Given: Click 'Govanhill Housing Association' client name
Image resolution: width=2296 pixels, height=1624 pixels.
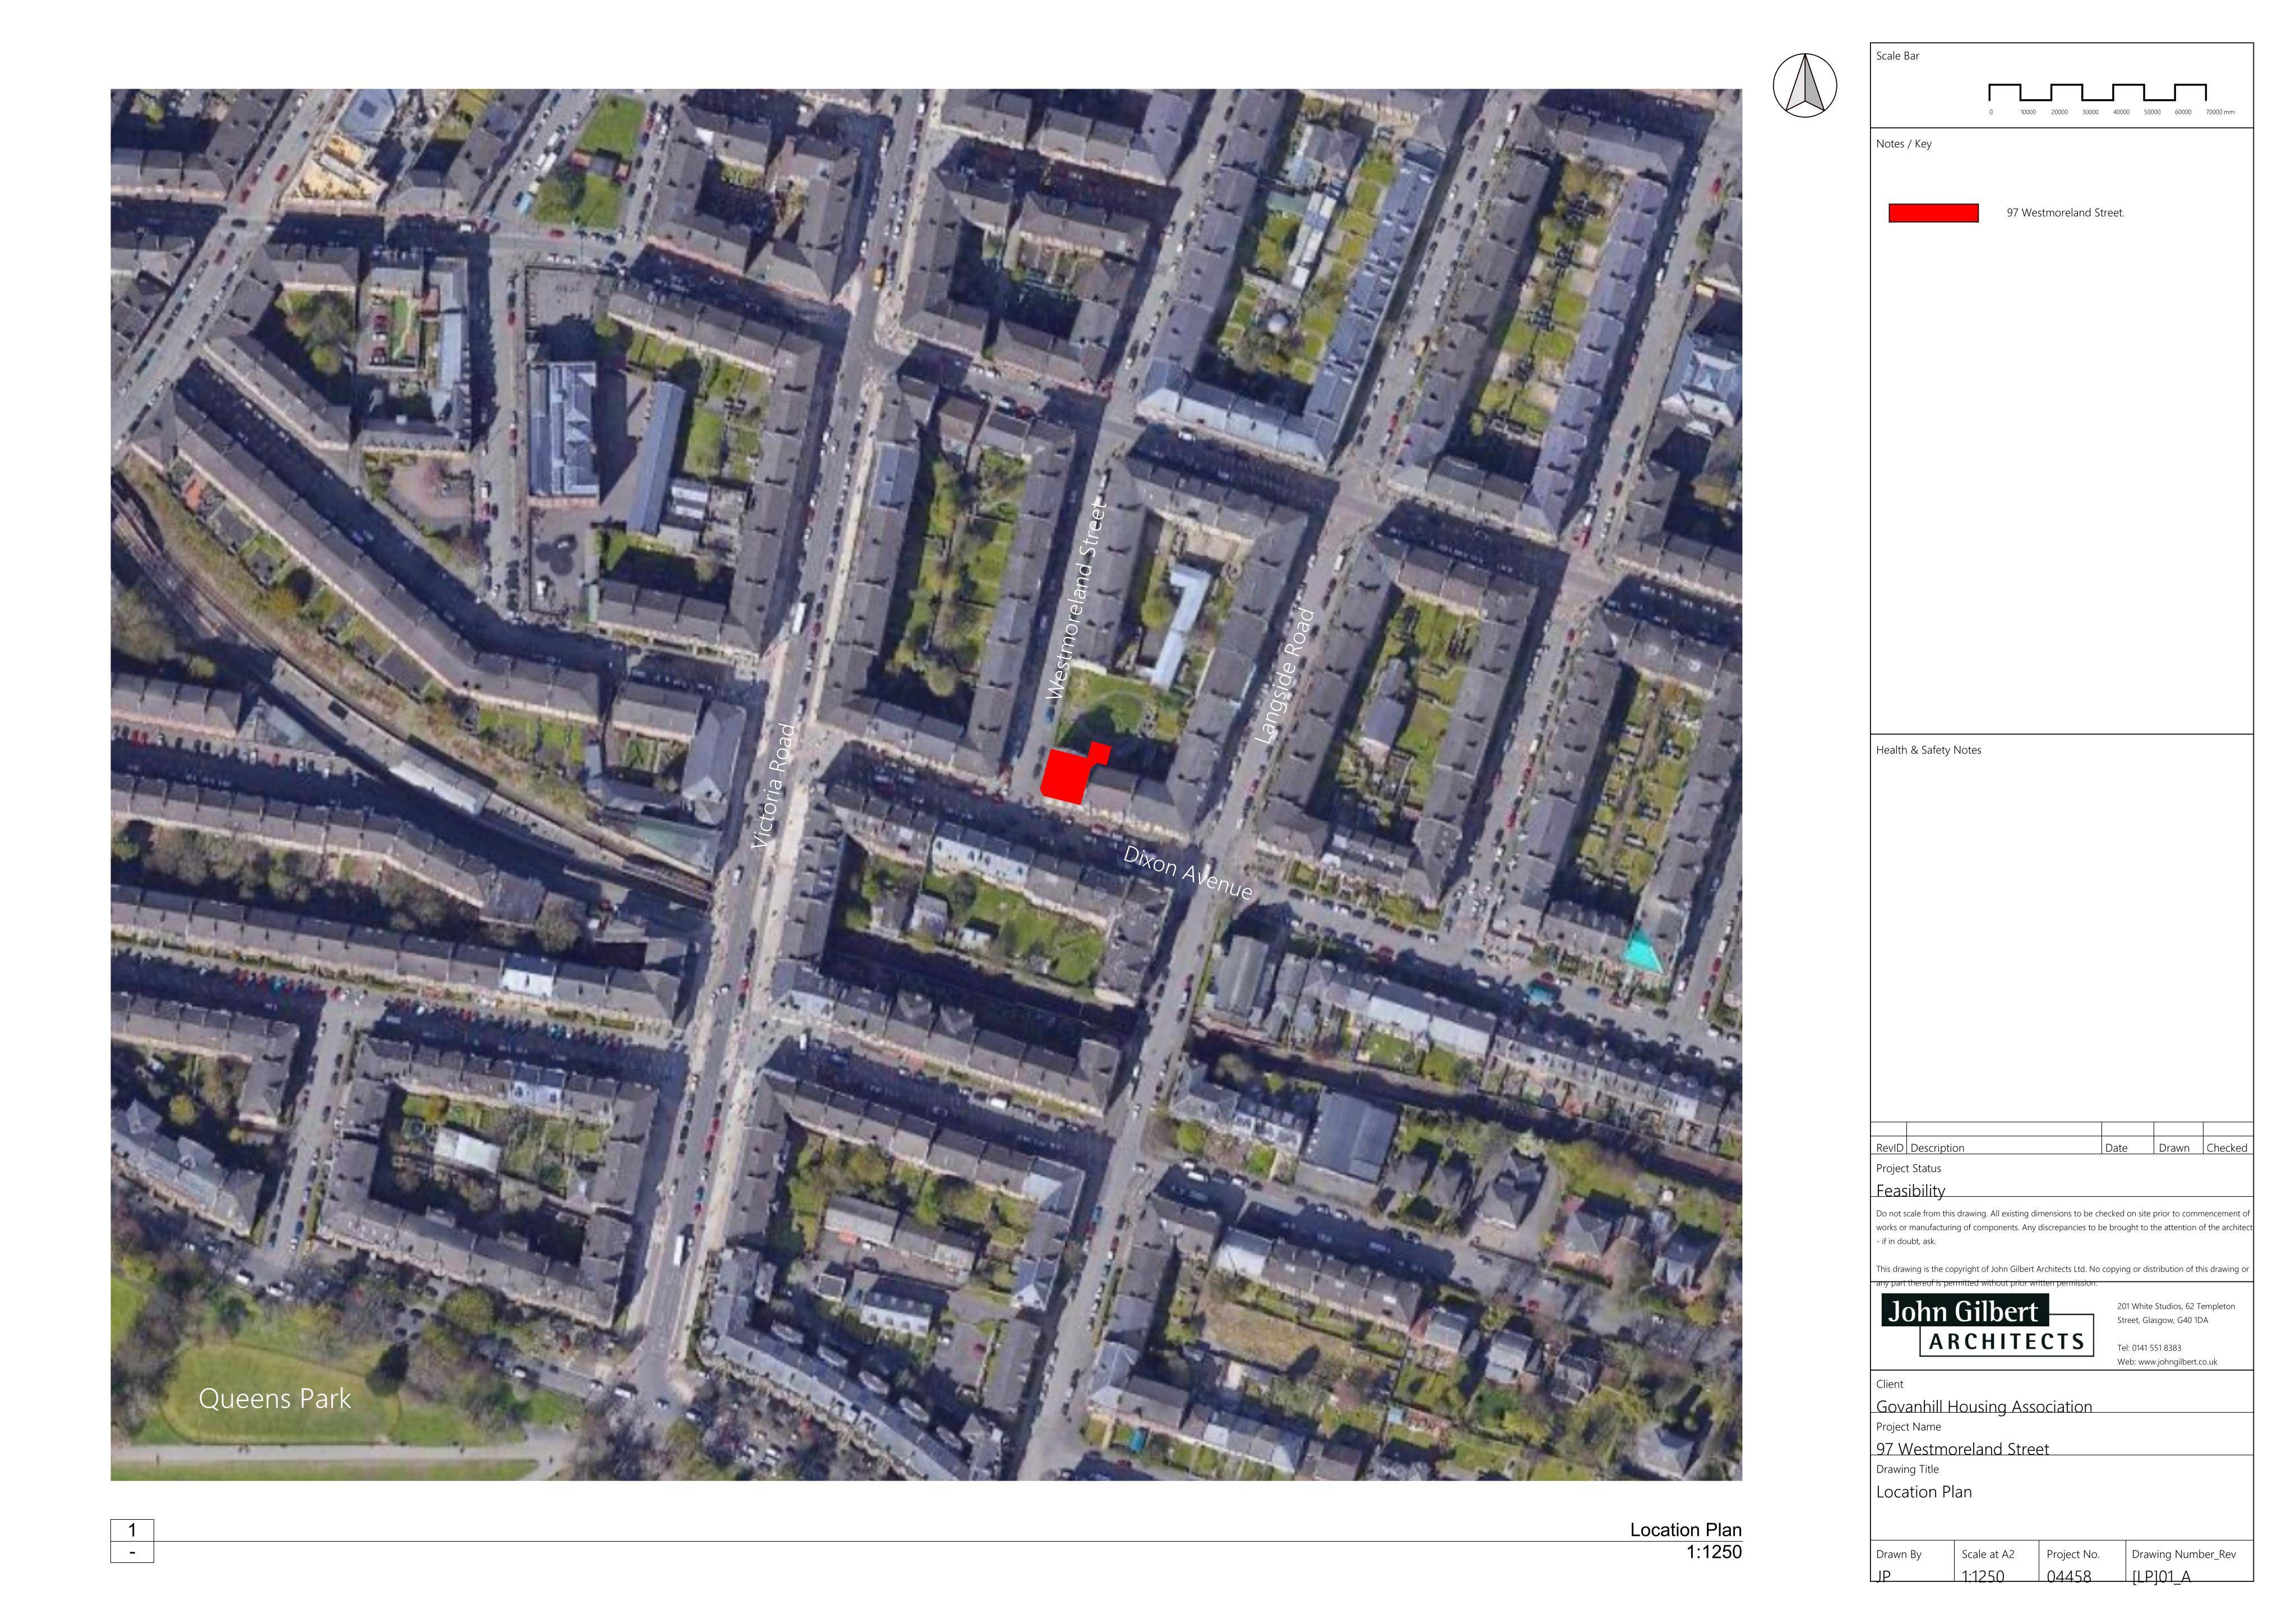Looking at the screenshot, I should [x=1984, y=1406].
